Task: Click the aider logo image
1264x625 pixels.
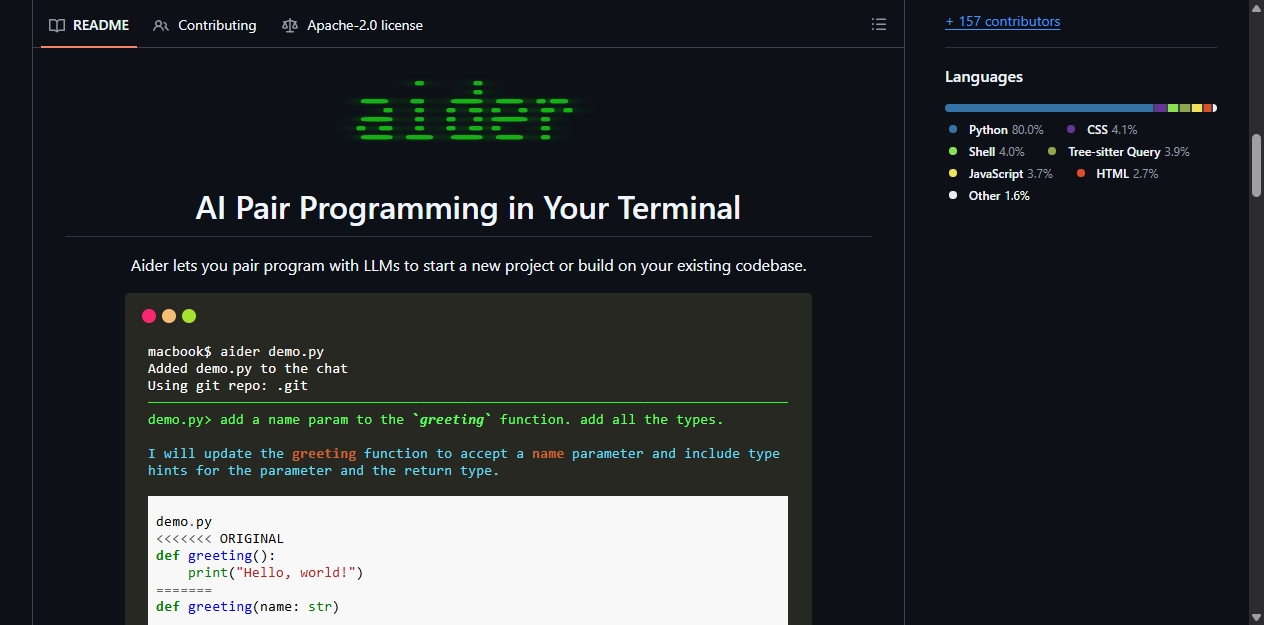Action: coord(468,110)
